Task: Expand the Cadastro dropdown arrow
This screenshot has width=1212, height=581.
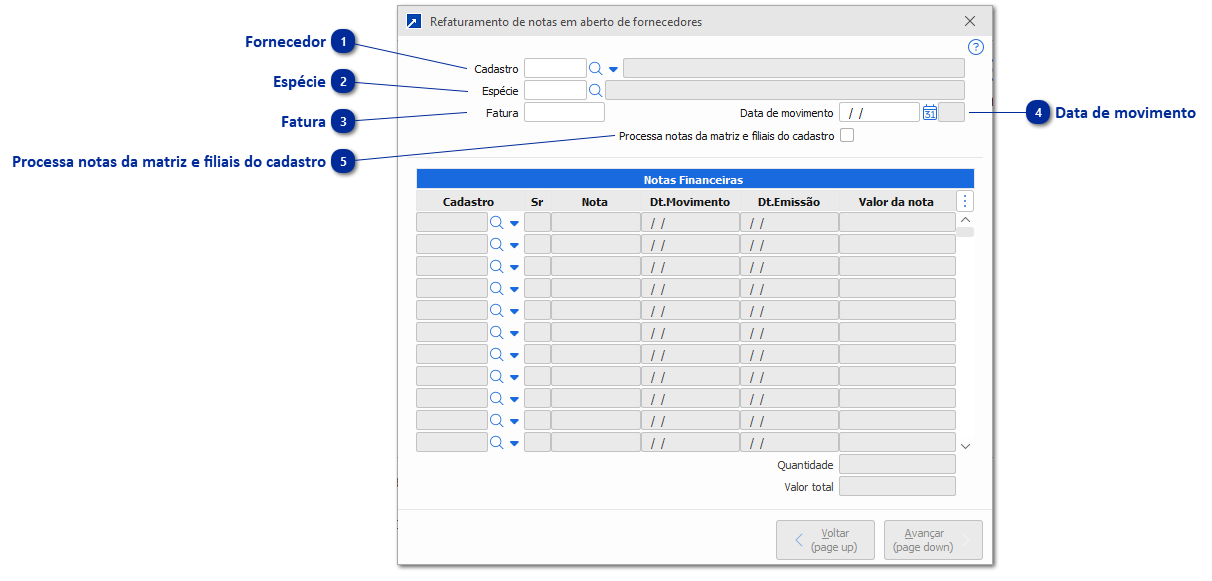Action: click(x=613, y=67)
